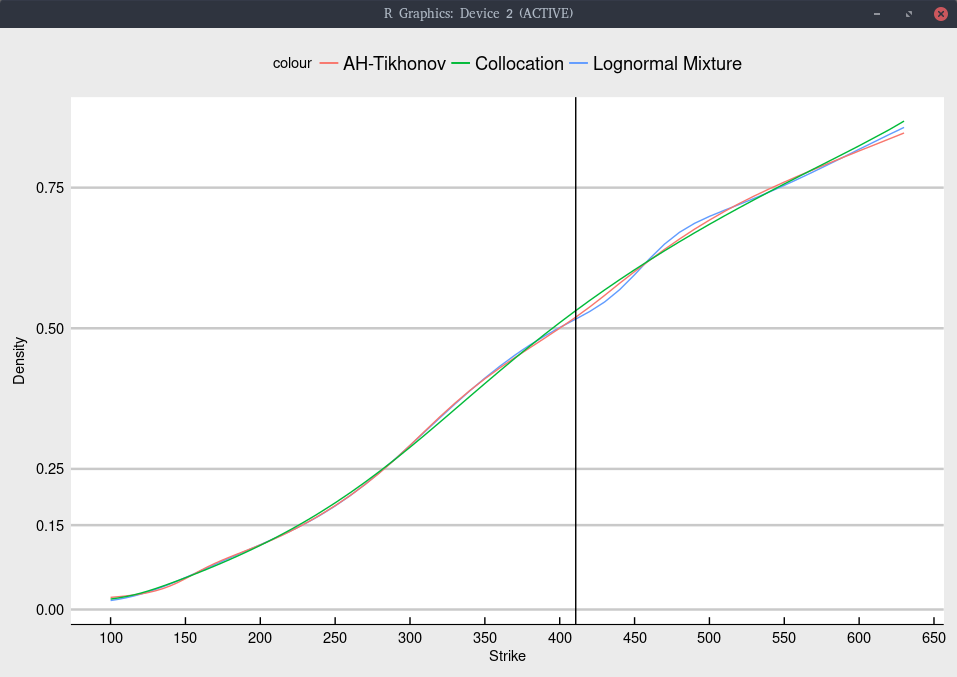Viewport: 957px width, 677px height.
Task: Click the 250 strike tick label
Action: [335, 638]
